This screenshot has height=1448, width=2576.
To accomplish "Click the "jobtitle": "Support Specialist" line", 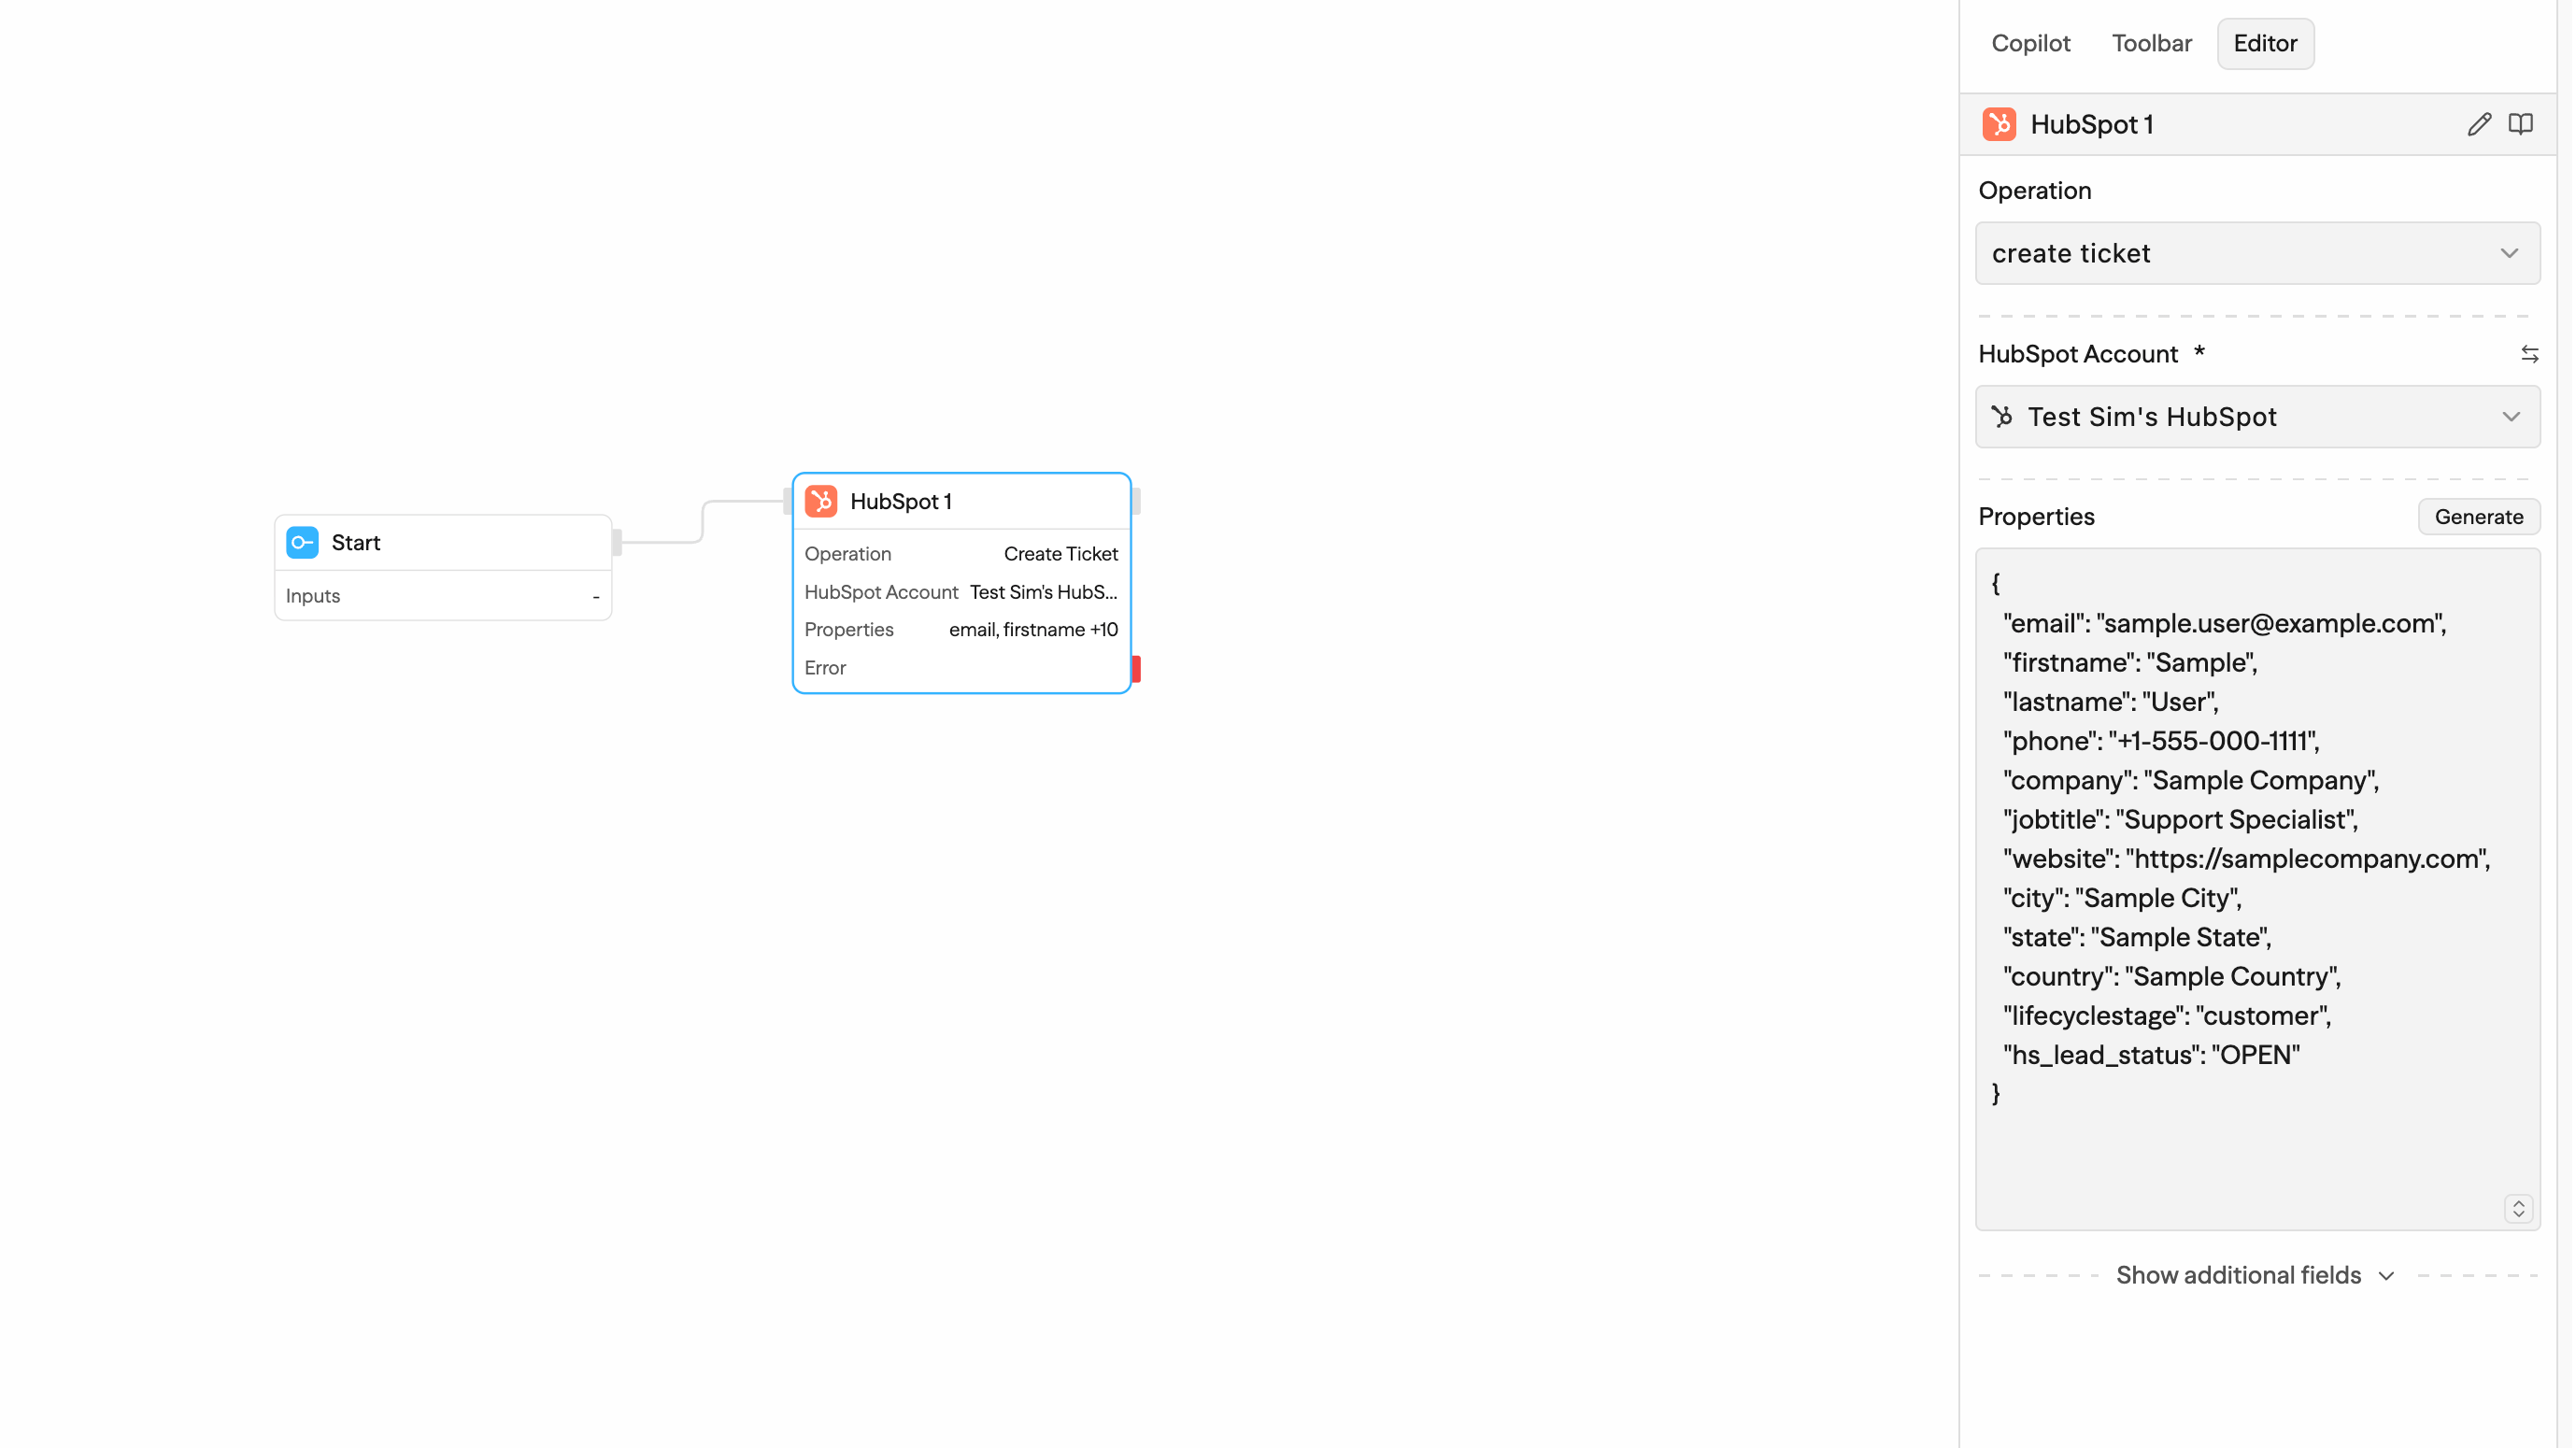I will pyautogui.click(x=2180, y=819).
